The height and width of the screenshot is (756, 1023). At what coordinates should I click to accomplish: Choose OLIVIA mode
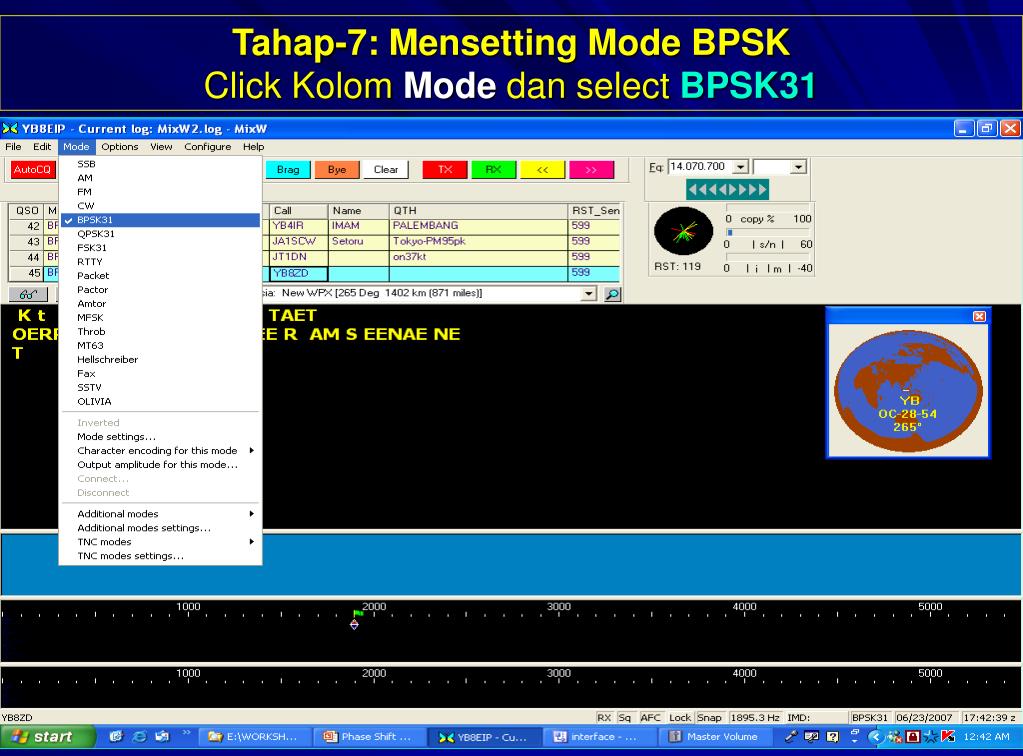pyautogui.click(x=160, y=401)
